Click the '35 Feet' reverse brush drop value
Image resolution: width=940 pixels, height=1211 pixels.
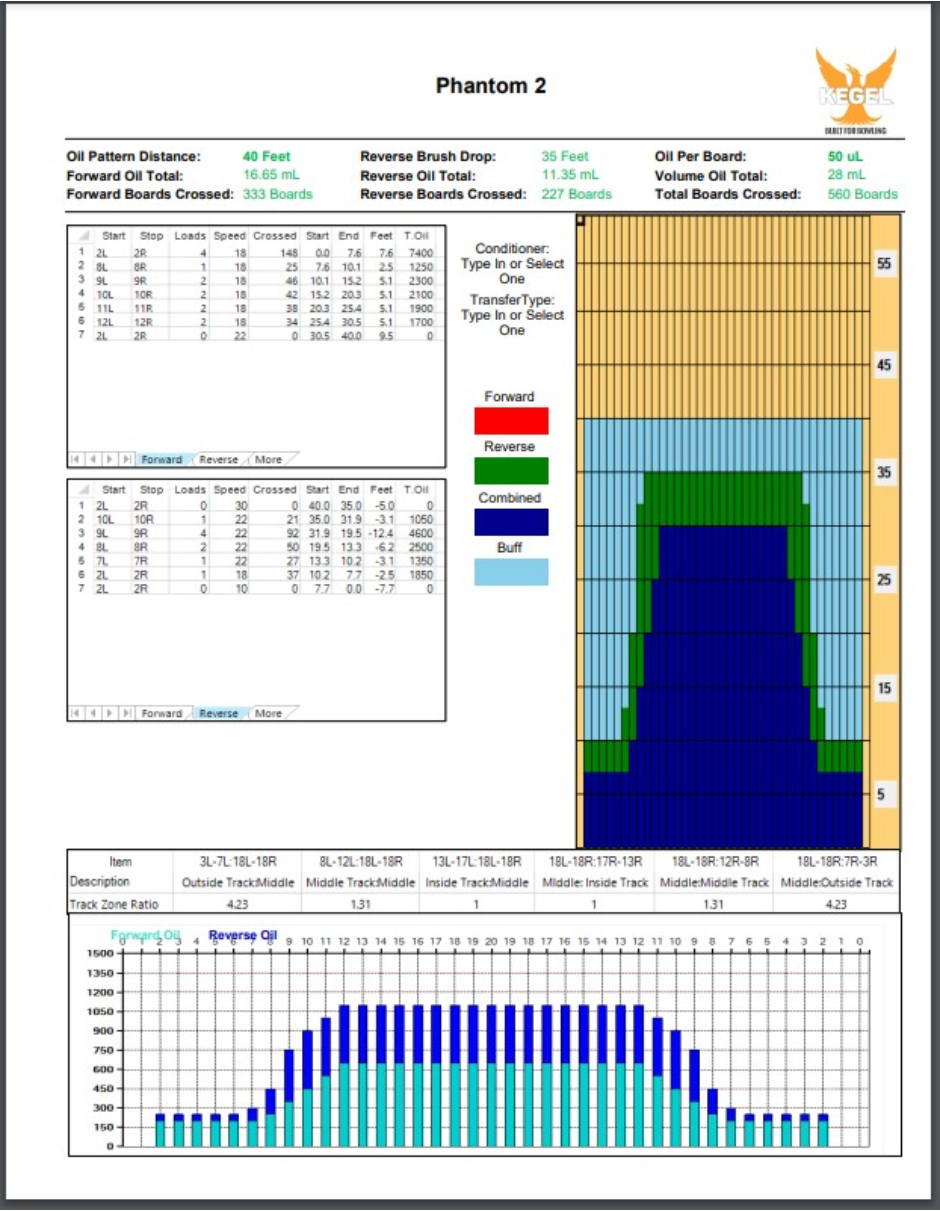[x=565, y=157]
